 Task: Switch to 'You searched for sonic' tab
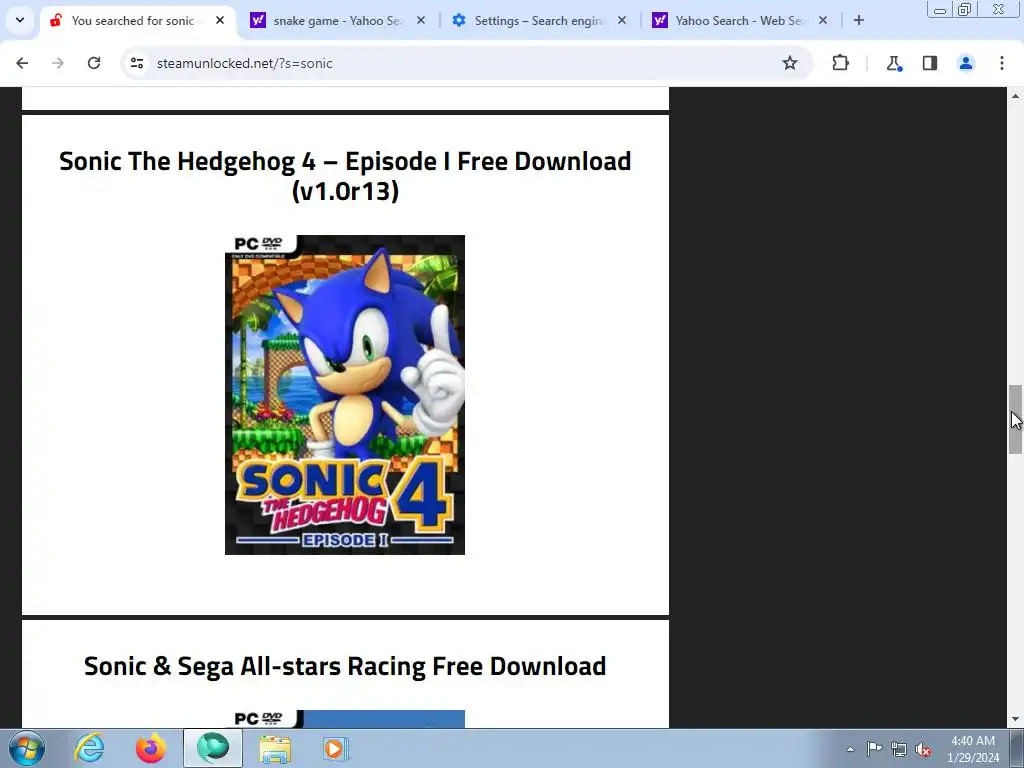[137, 21]
